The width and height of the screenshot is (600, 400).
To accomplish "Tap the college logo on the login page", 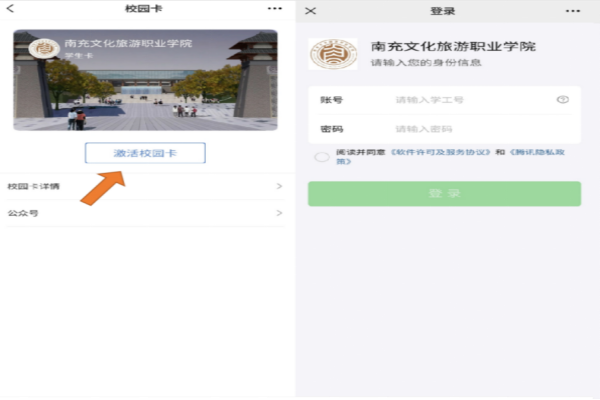I will point(333,54).
